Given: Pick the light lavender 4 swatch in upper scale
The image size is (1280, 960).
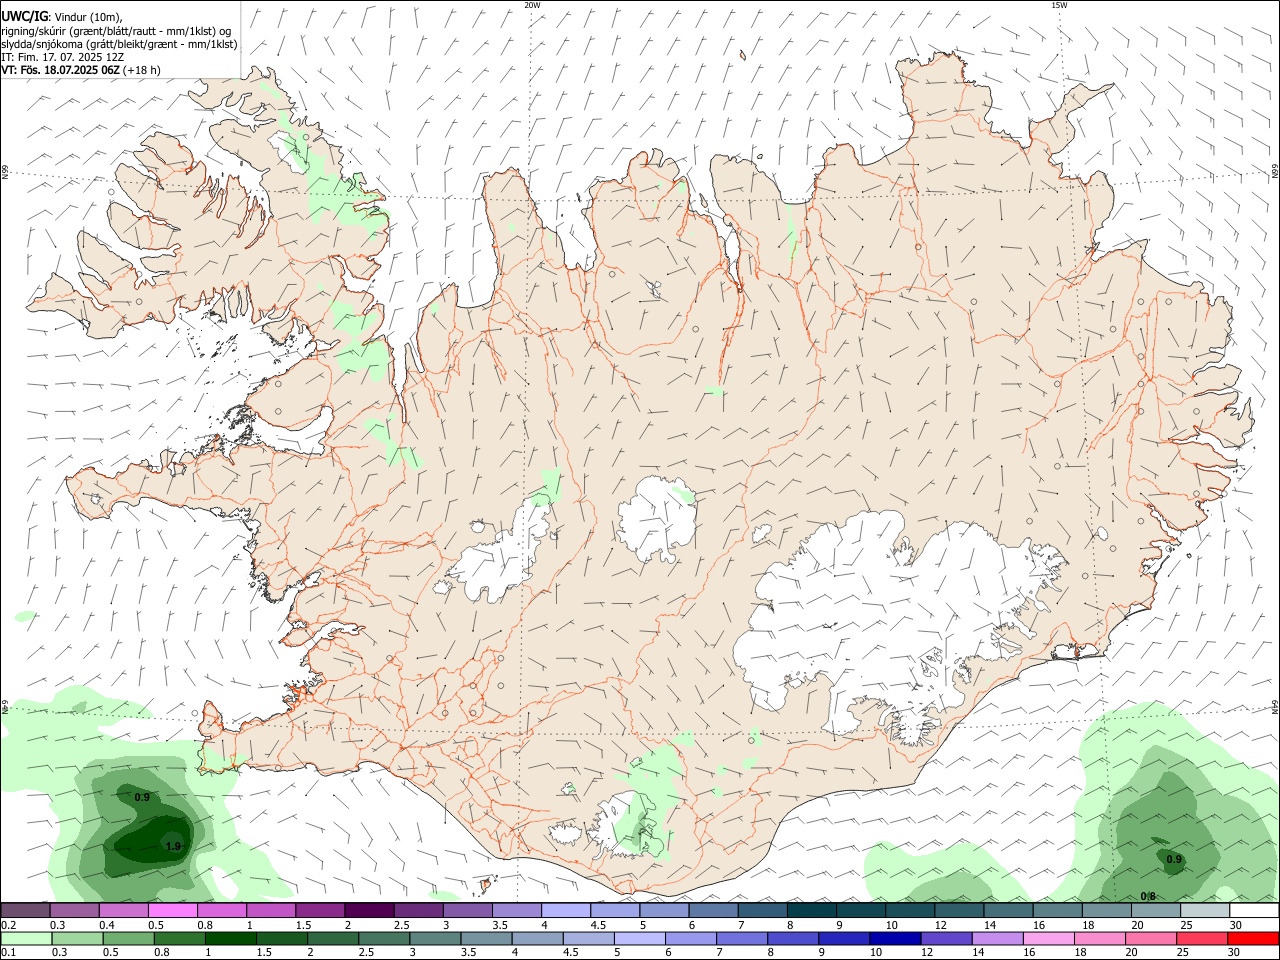Looking at the screenshot, I should [565, 910].
